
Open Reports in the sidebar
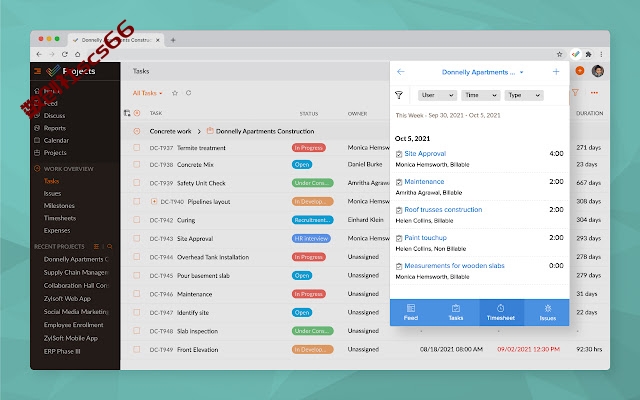click(55, 128)
